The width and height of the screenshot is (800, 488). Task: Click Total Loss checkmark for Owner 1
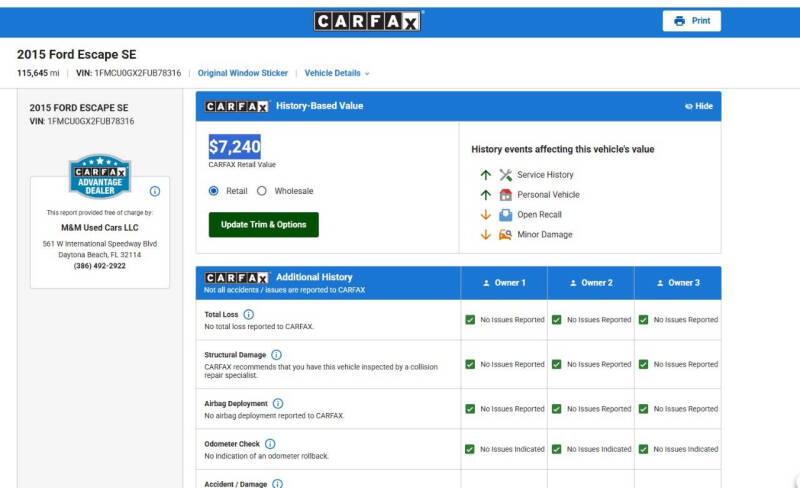coord(470,320)
